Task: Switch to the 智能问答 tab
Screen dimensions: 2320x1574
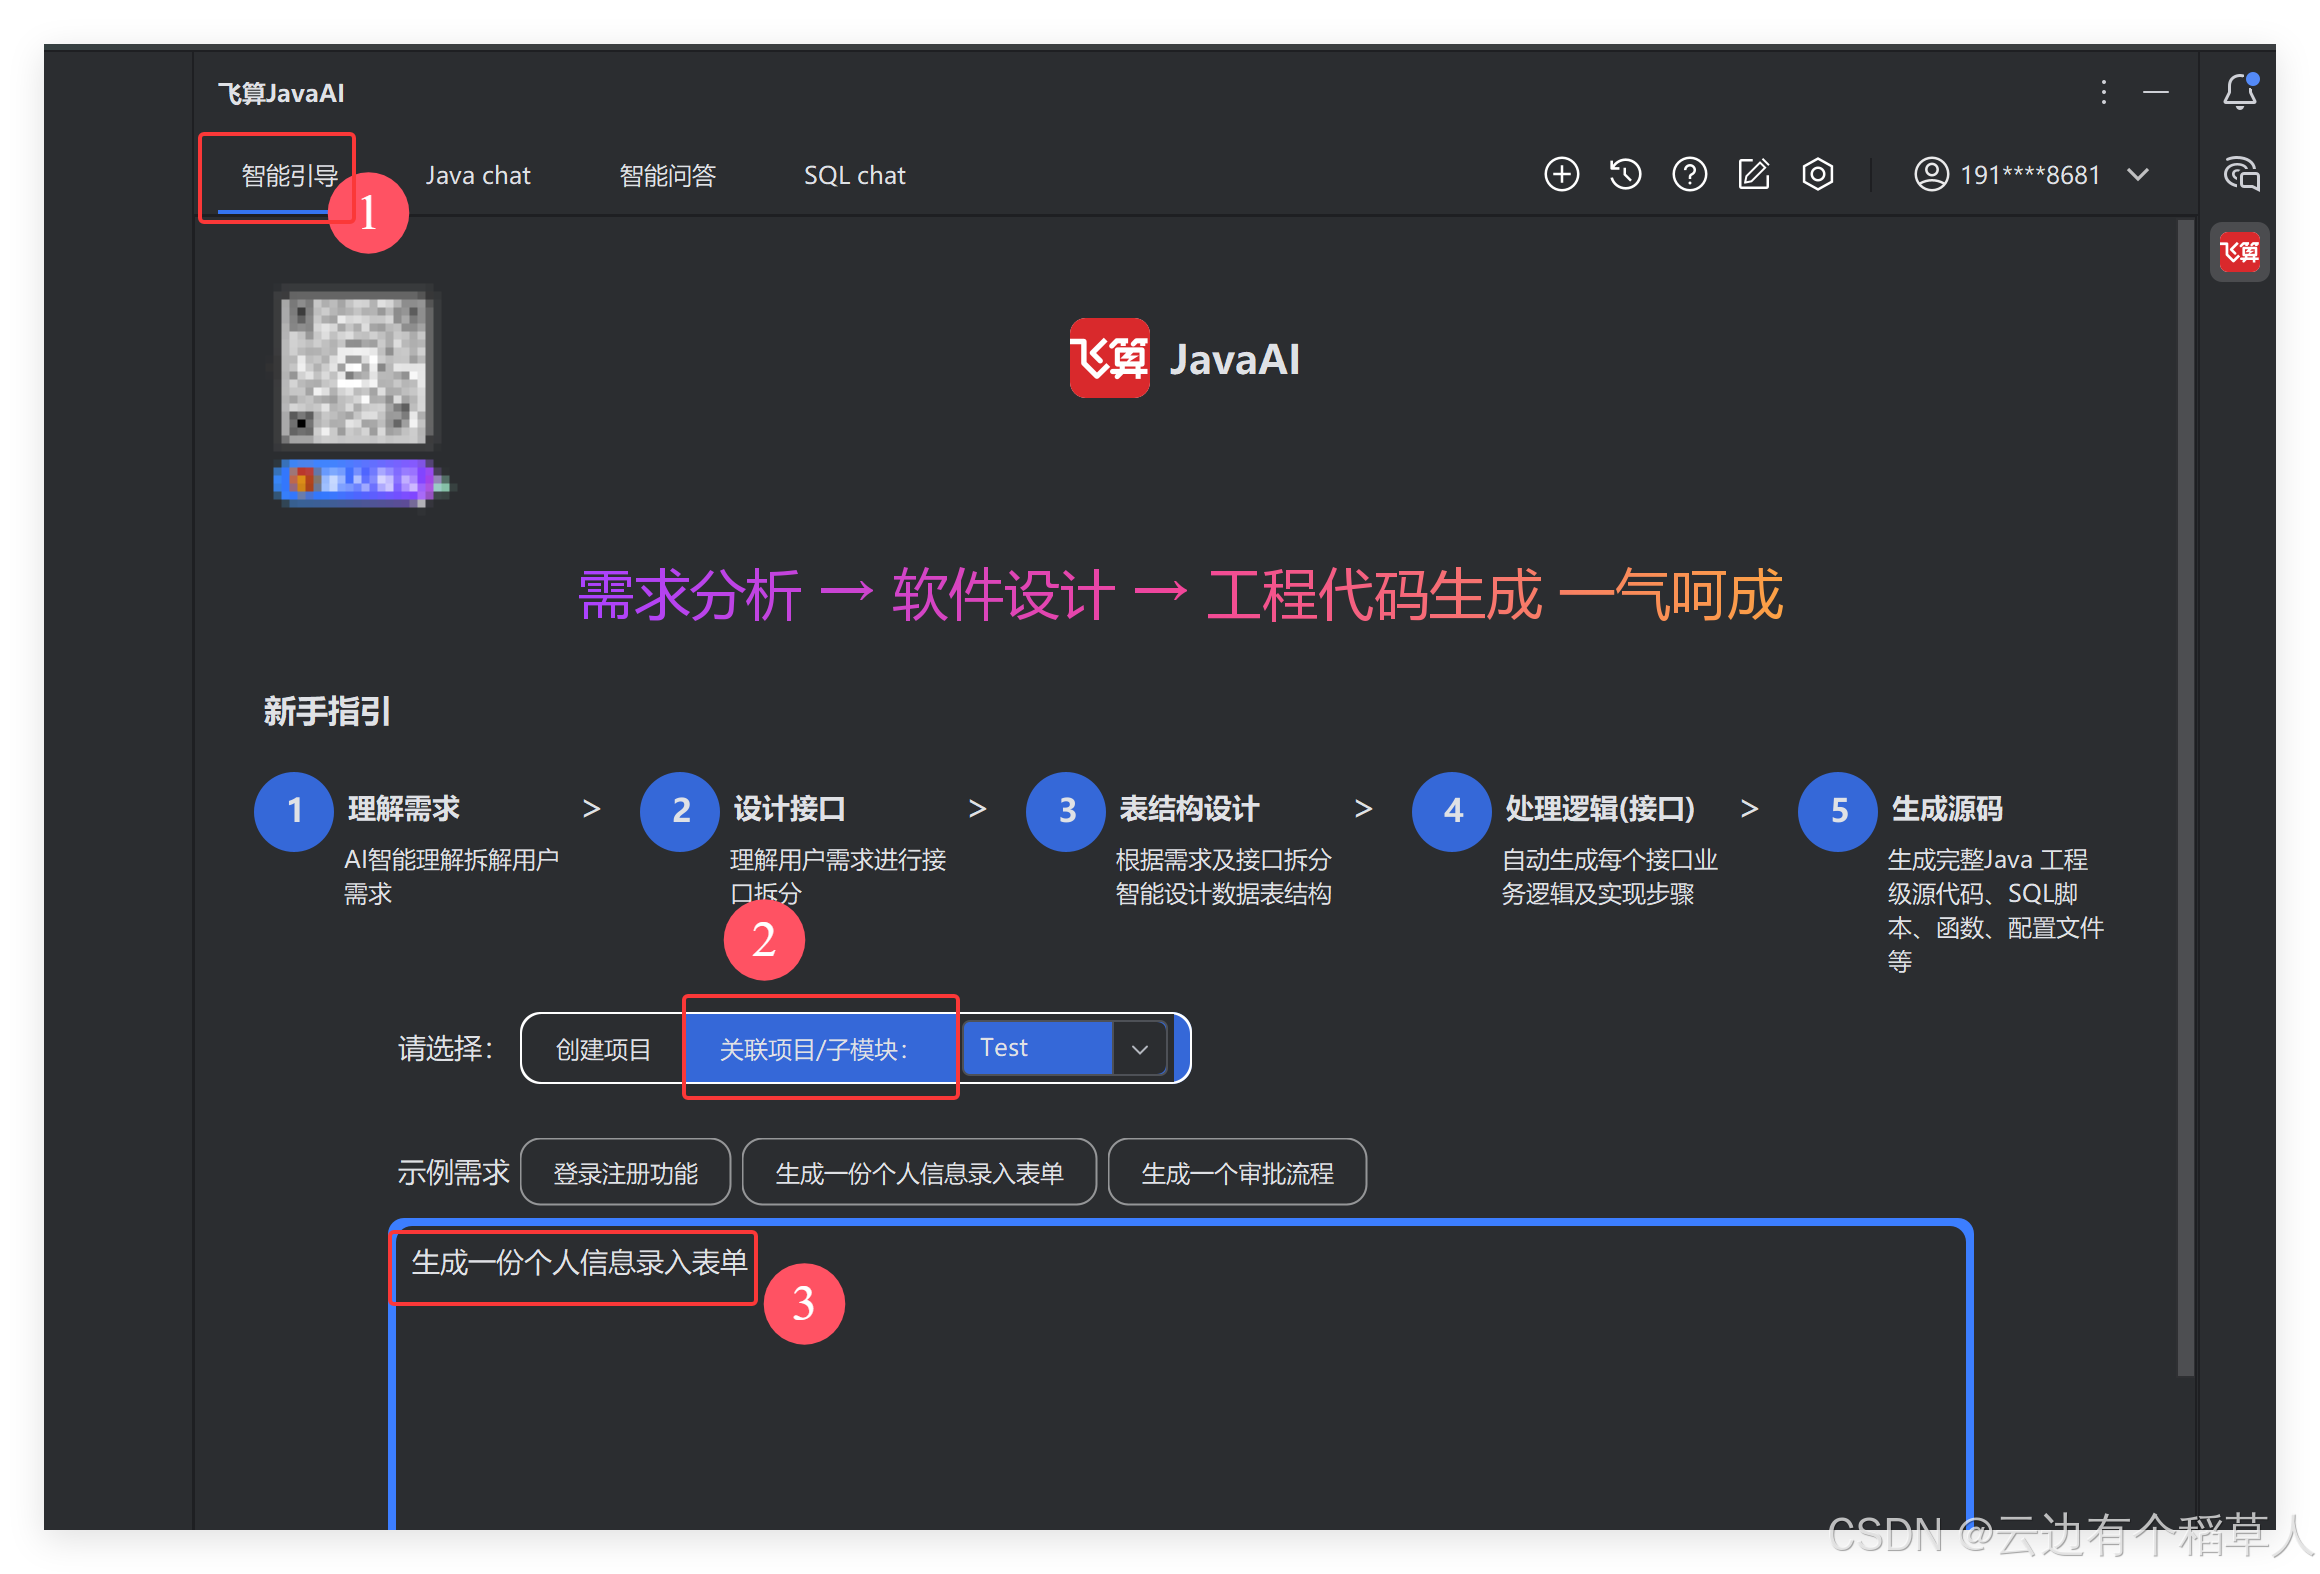Action: pyautogui.click(x=667, y=176)
